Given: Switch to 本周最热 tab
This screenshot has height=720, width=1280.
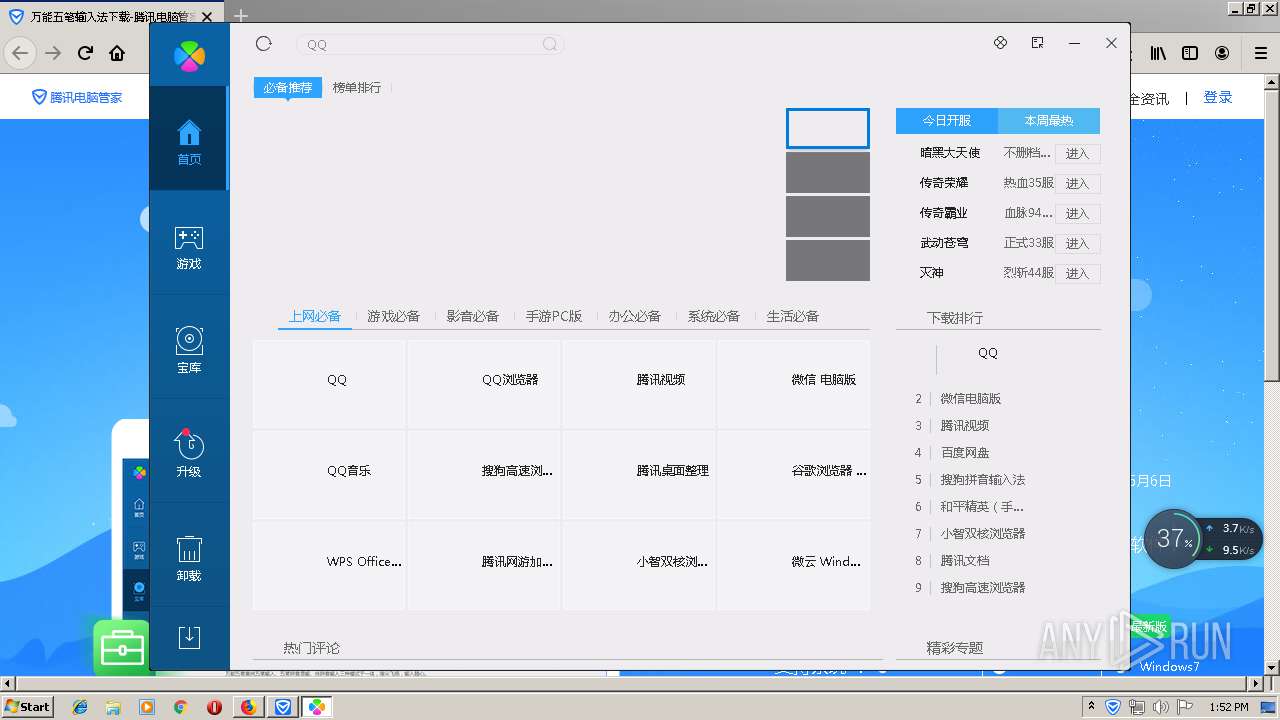Looking at the screenshot, I should [x=1049, y=120].
